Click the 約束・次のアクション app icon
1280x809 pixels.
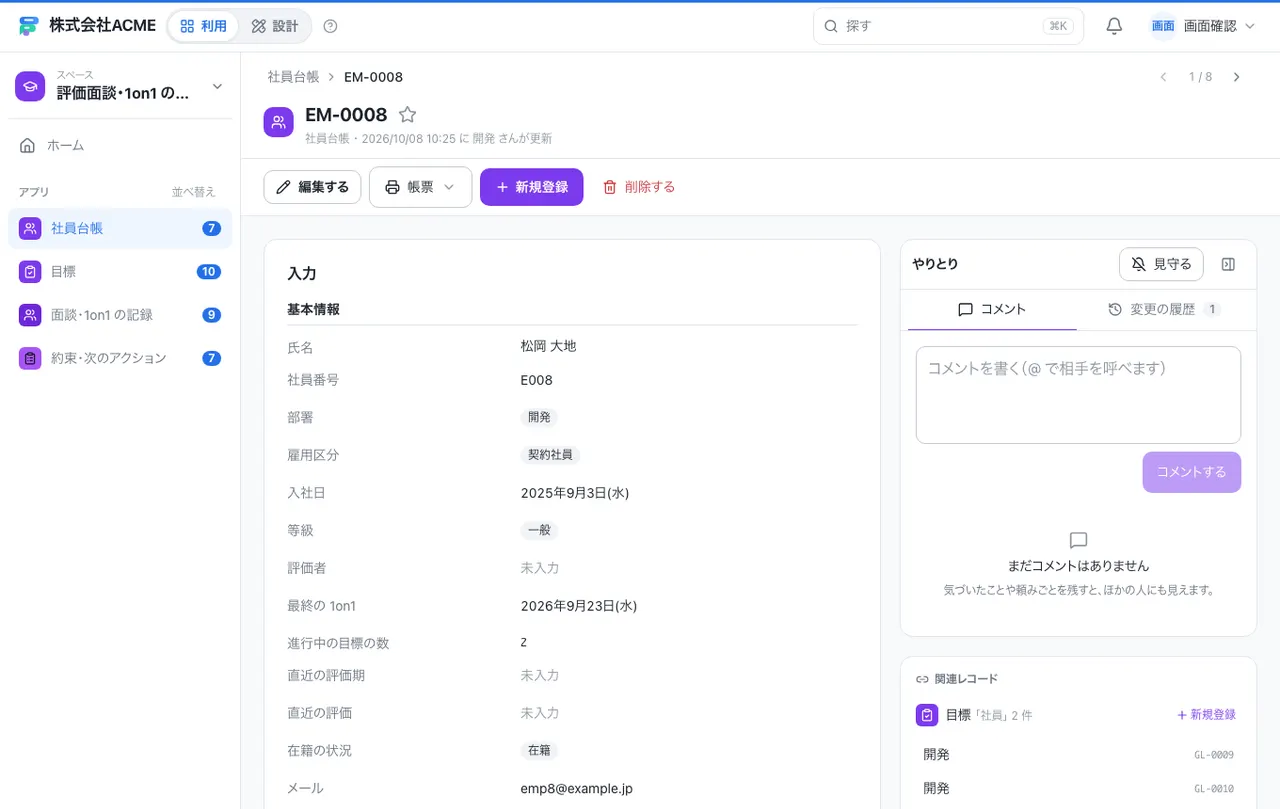[30, 358]
